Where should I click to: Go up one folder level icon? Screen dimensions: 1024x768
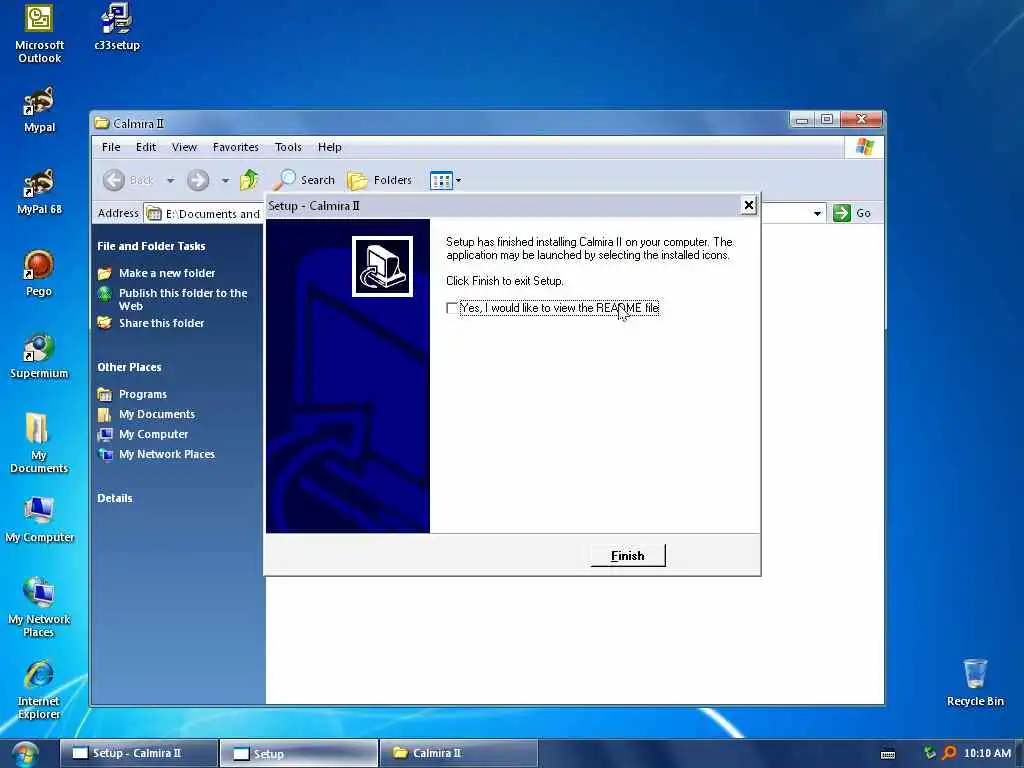(x=249, y=180)
